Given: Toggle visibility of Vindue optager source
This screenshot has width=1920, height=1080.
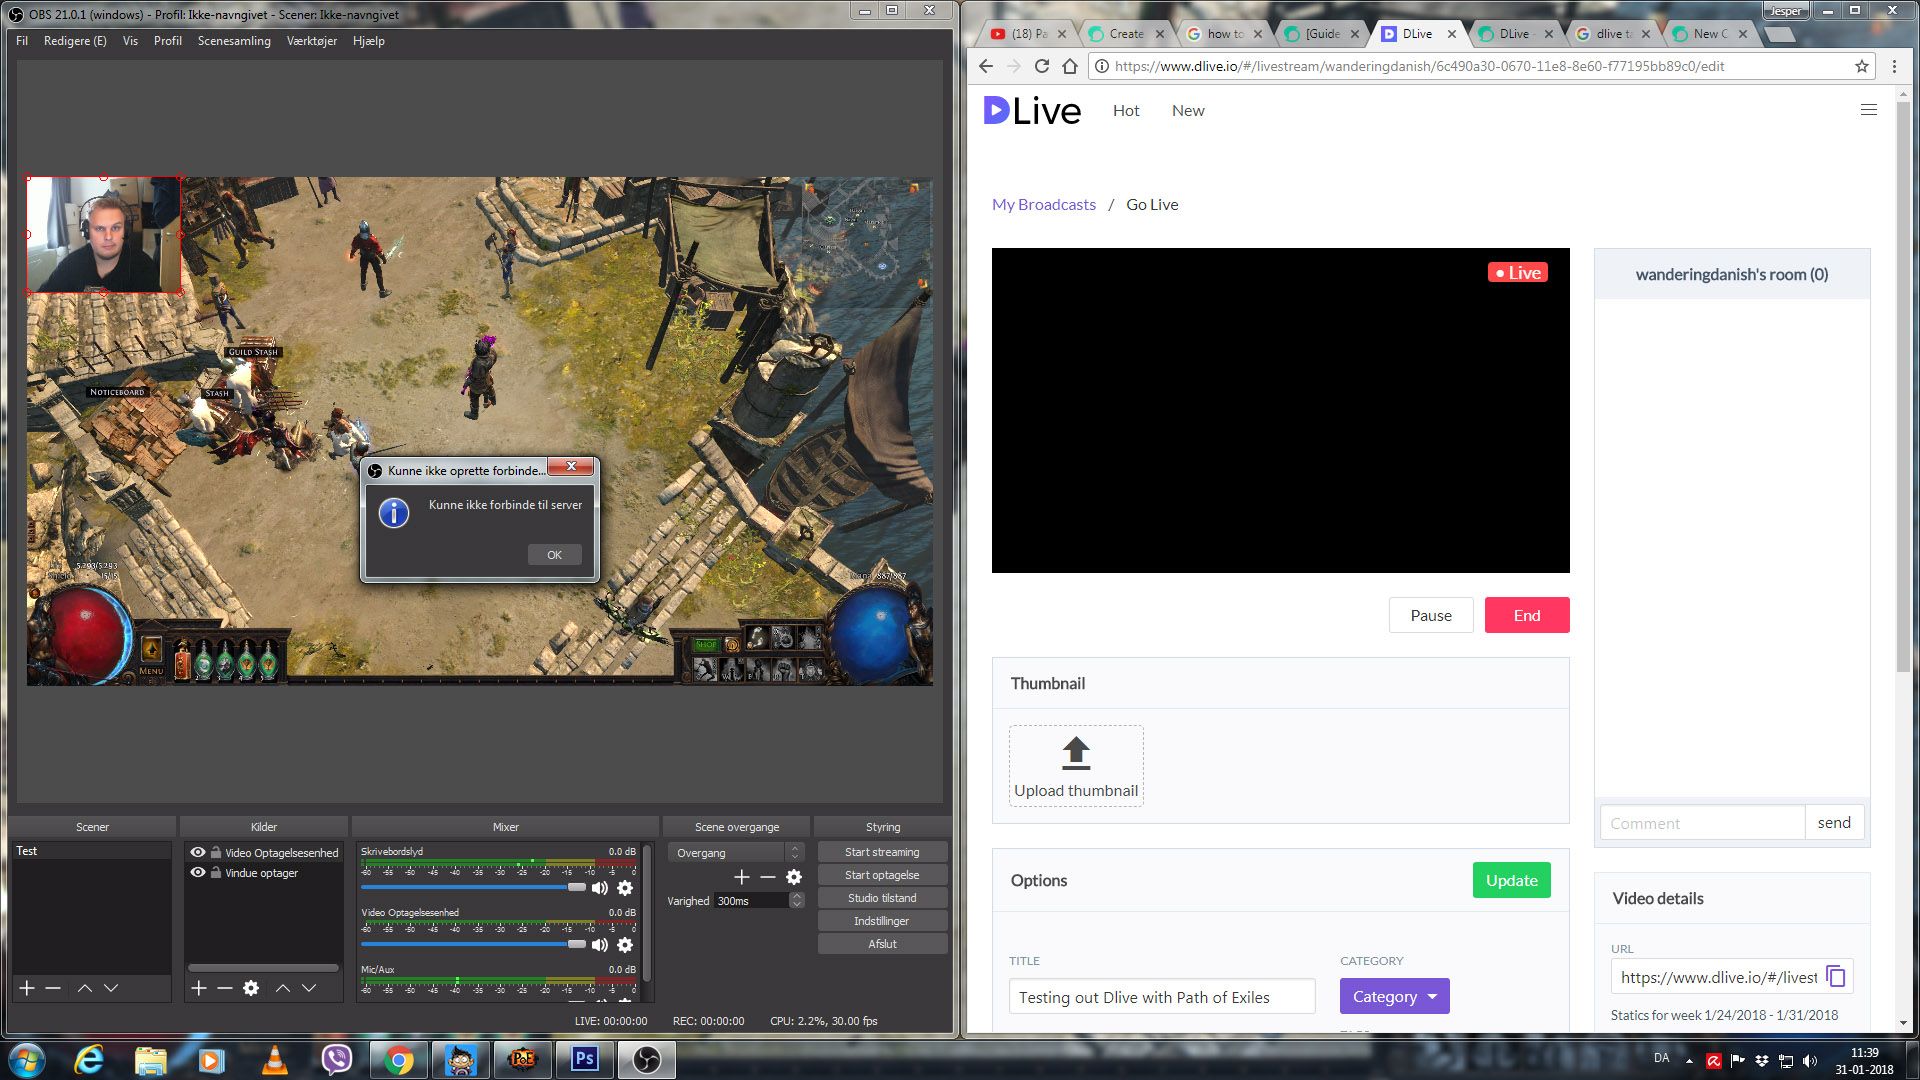Looking at the screenshot, I should [198, 873].
